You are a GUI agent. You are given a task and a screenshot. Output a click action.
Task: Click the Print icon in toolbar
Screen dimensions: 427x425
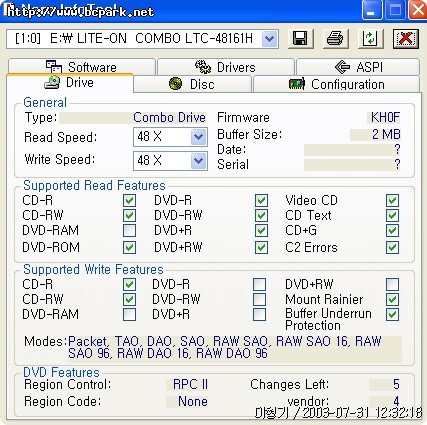(335, 38)
